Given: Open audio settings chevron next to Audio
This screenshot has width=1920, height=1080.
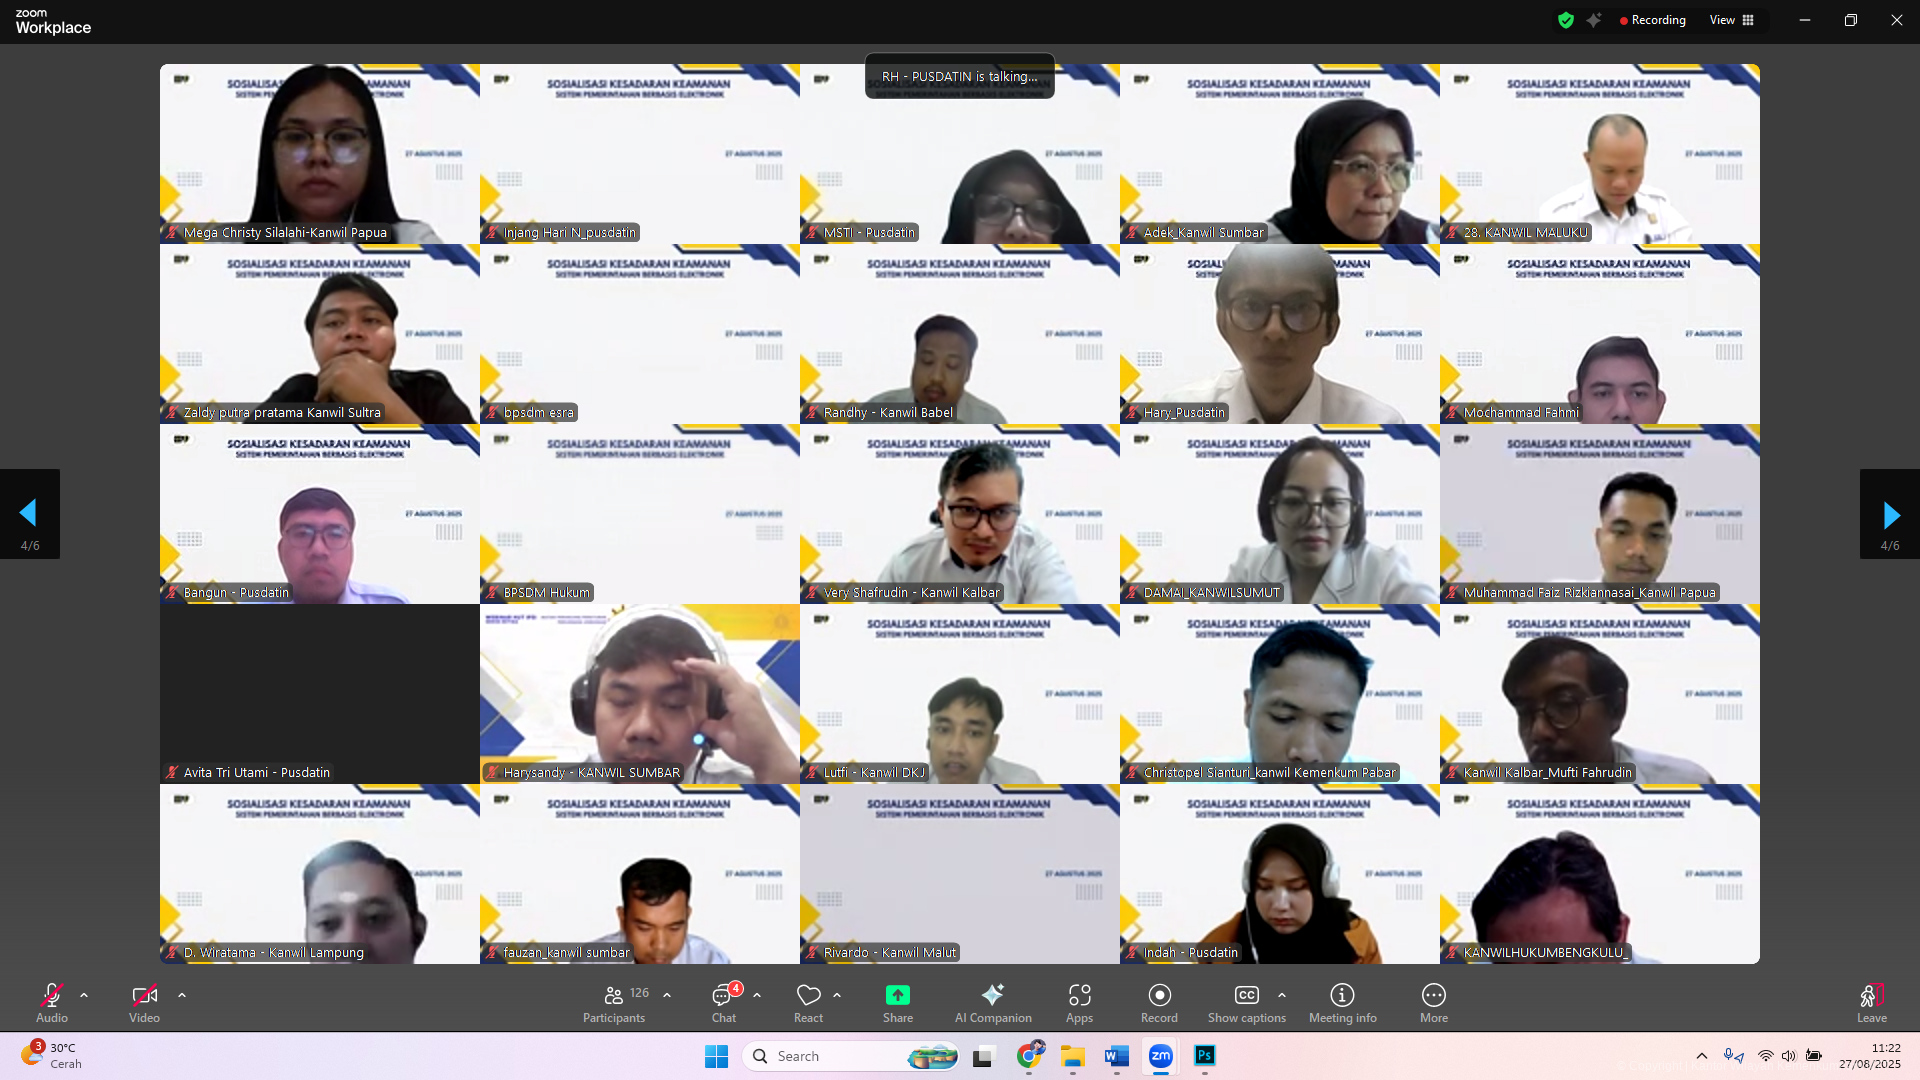Looking at the screenshot, I should pos(84,996).
